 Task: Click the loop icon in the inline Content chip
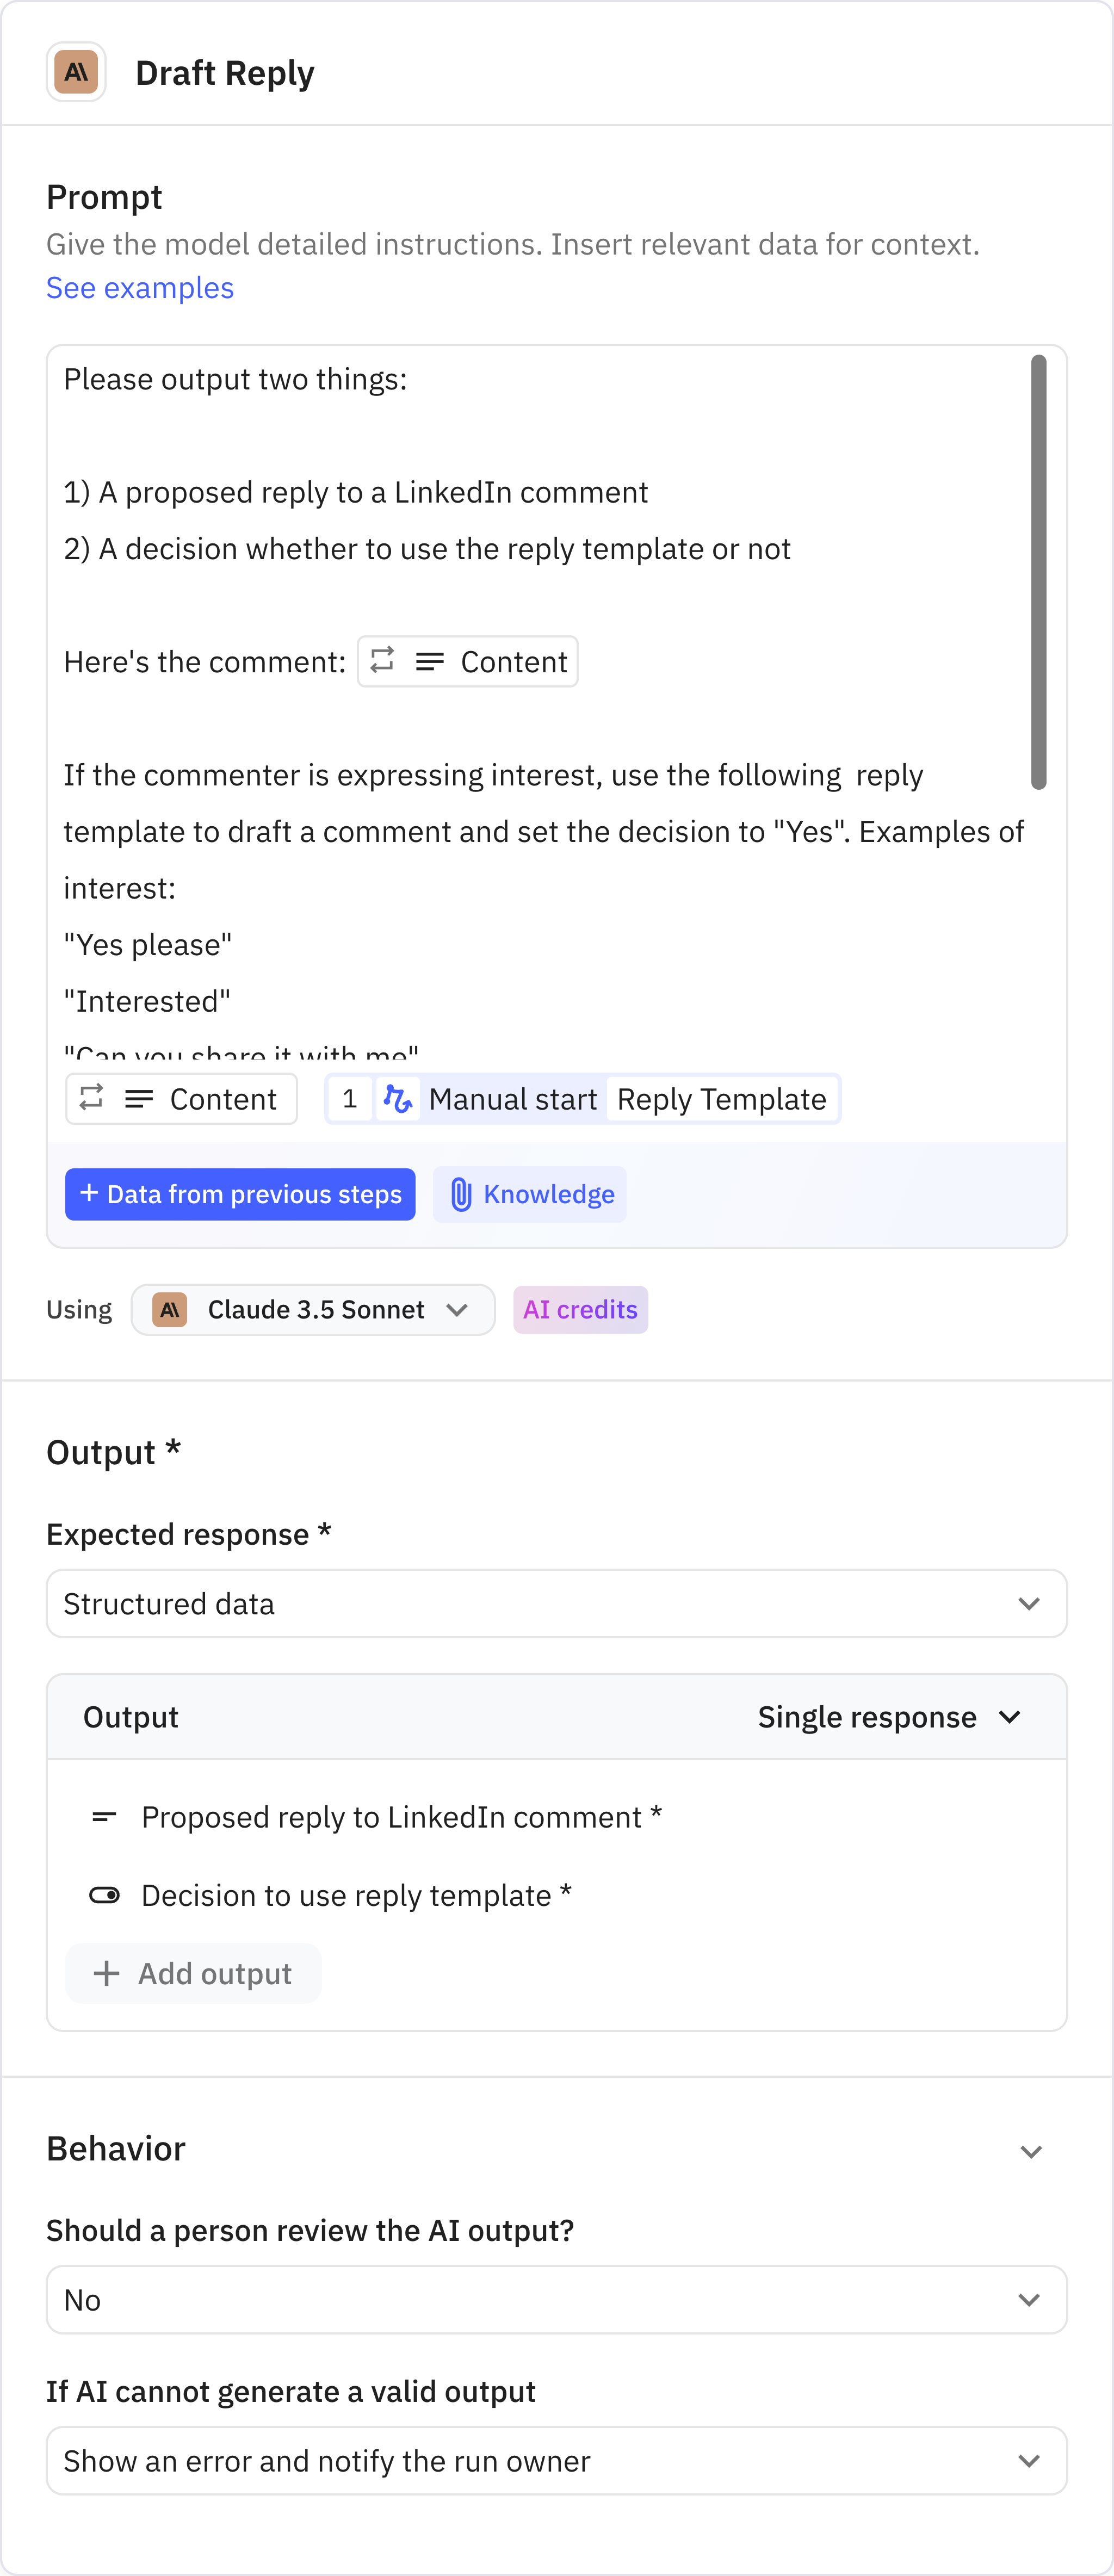tap(382, 660)
